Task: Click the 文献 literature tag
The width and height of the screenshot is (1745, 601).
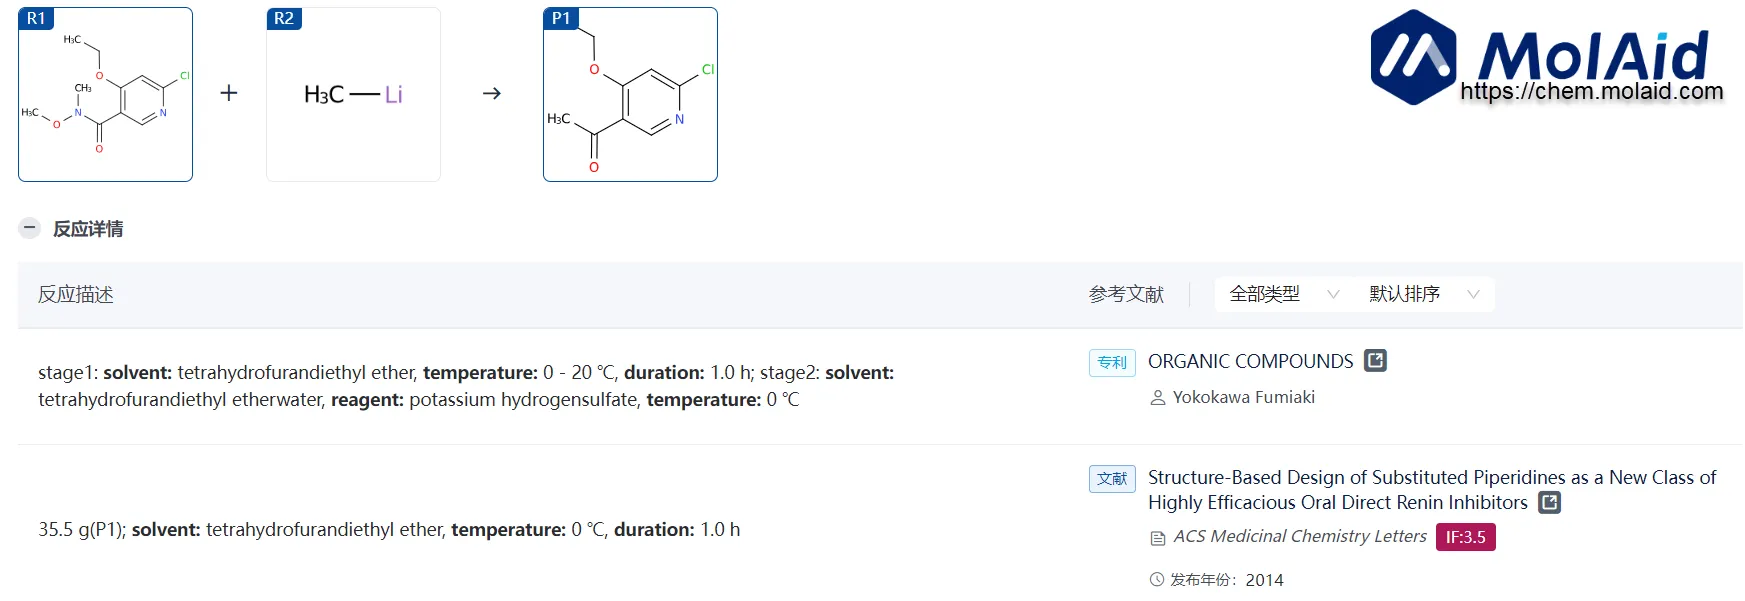Action: point(1112,479)
